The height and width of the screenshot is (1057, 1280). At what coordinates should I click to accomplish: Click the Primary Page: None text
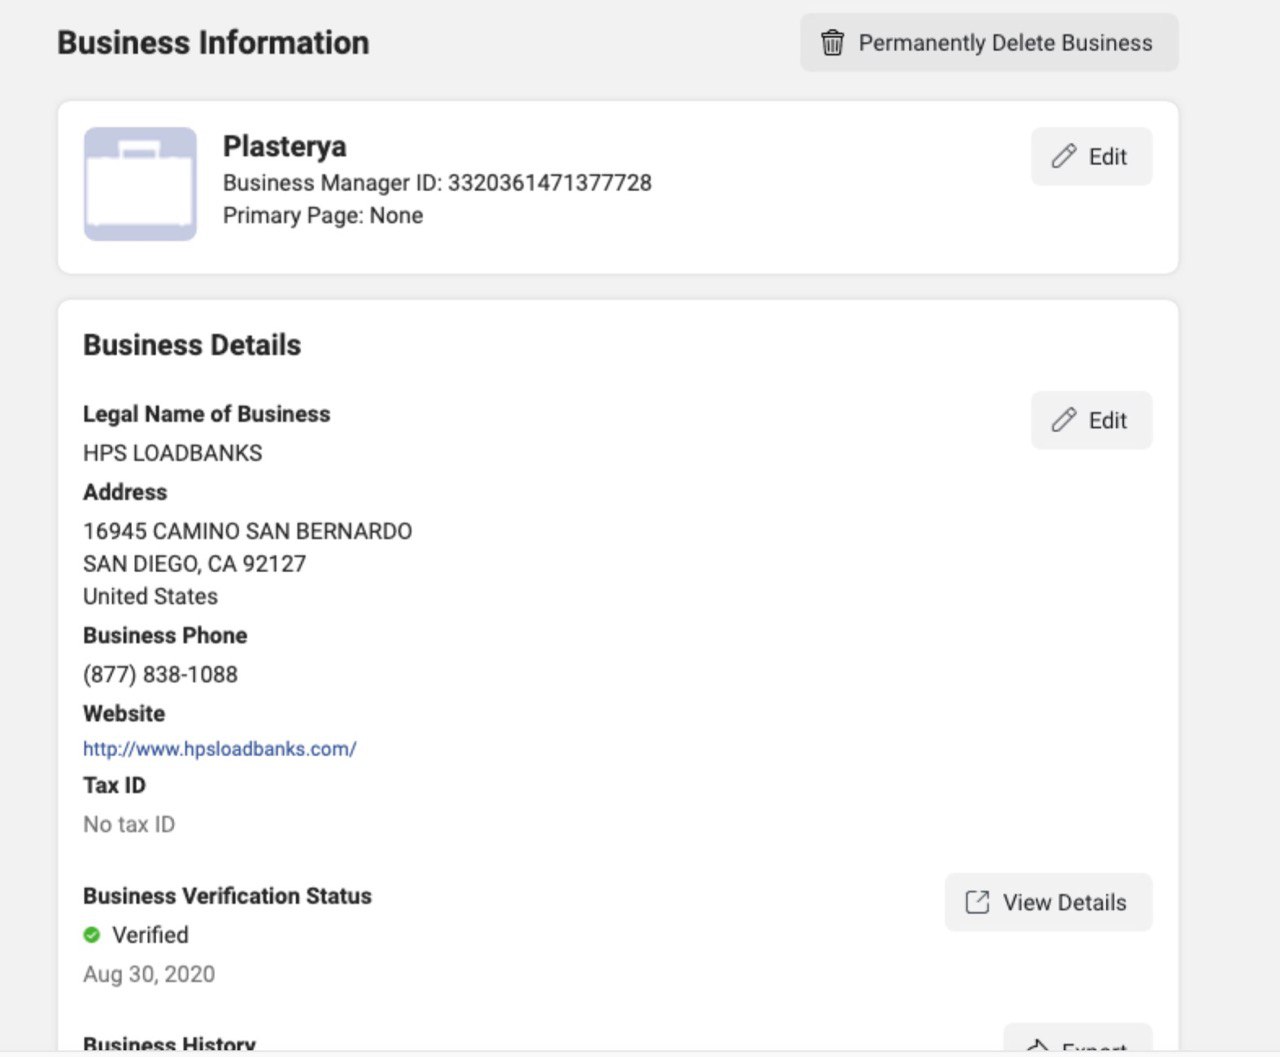(323, 216)
